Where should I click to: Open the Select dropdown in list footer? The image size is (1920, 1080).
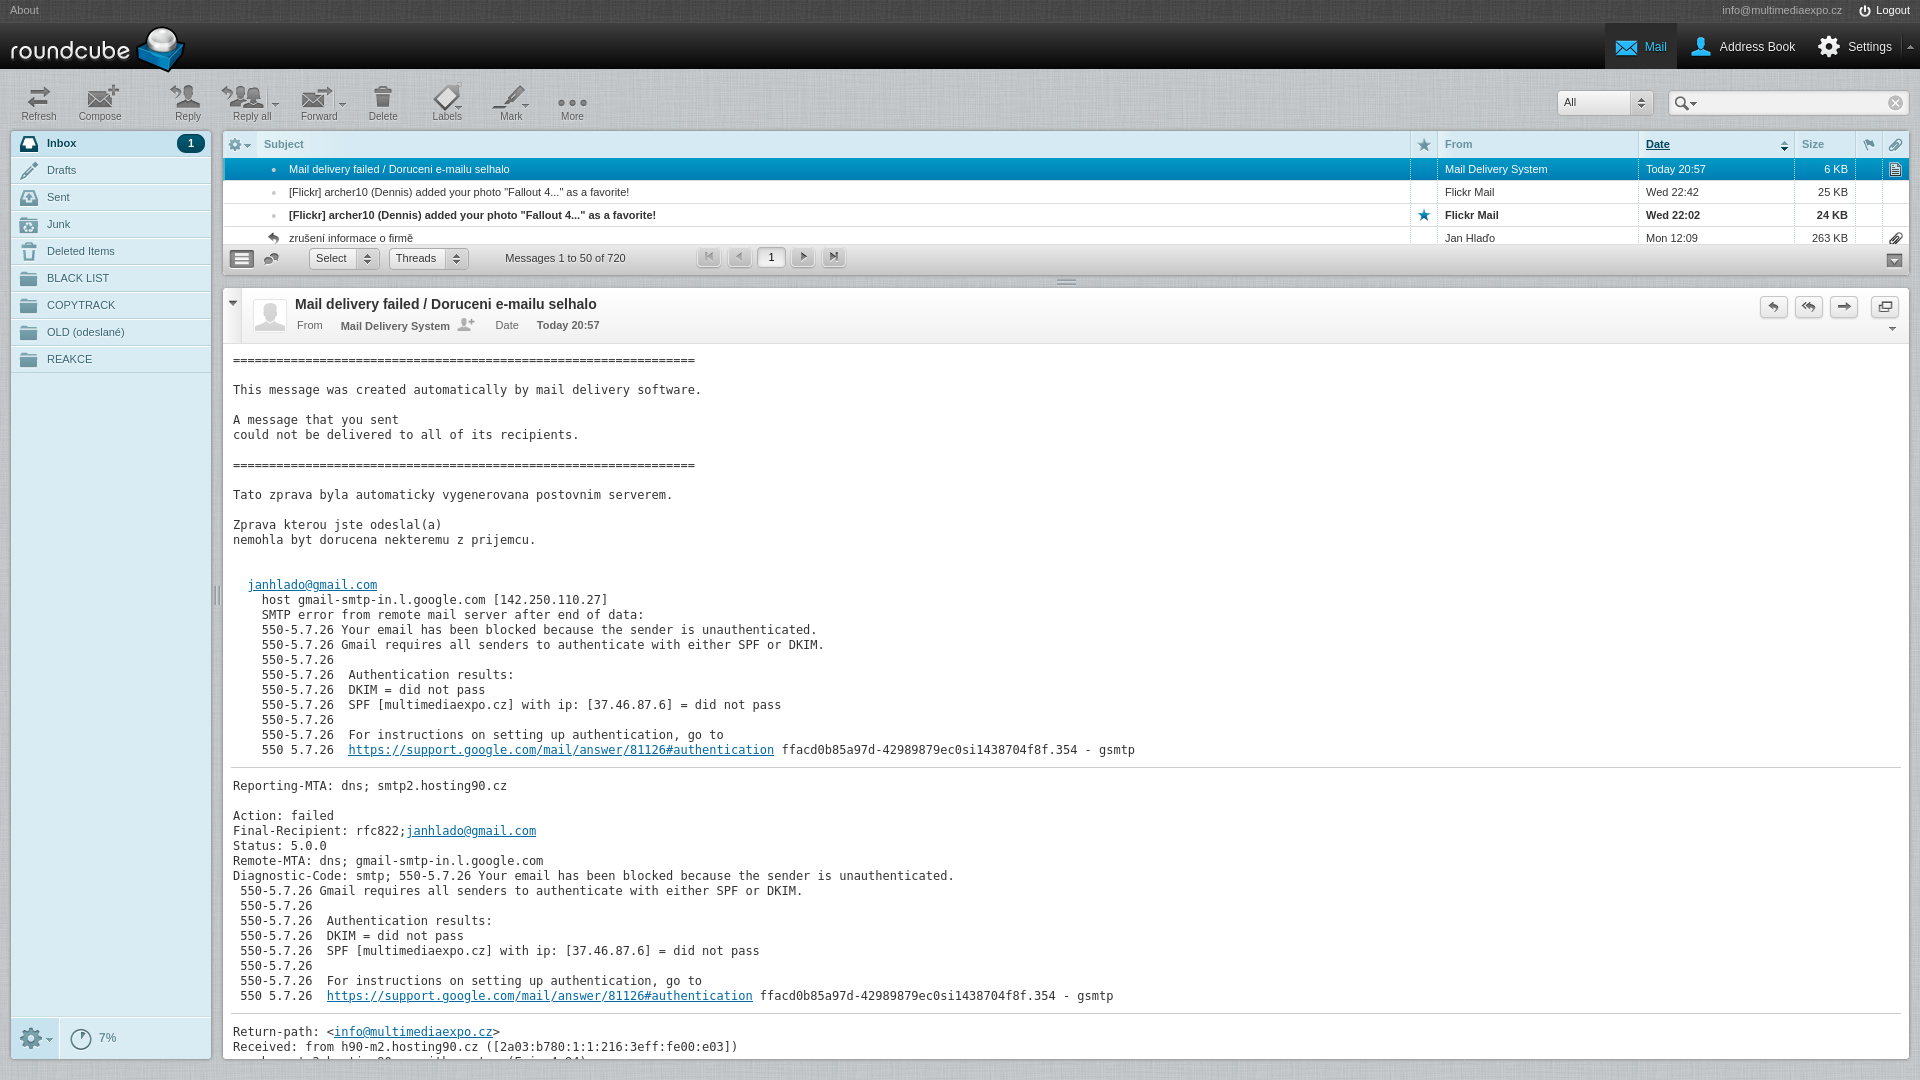click(x=343, y=259)
